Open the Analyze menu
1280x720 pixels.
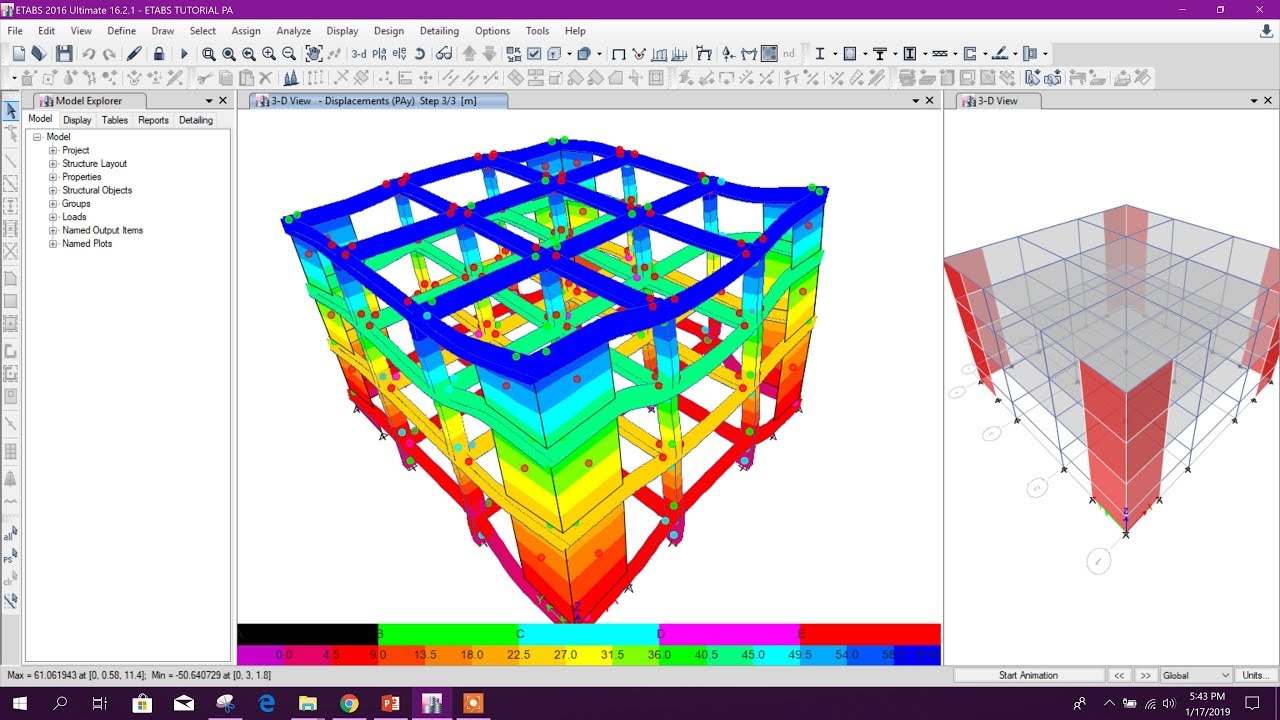tap(294, 31)
